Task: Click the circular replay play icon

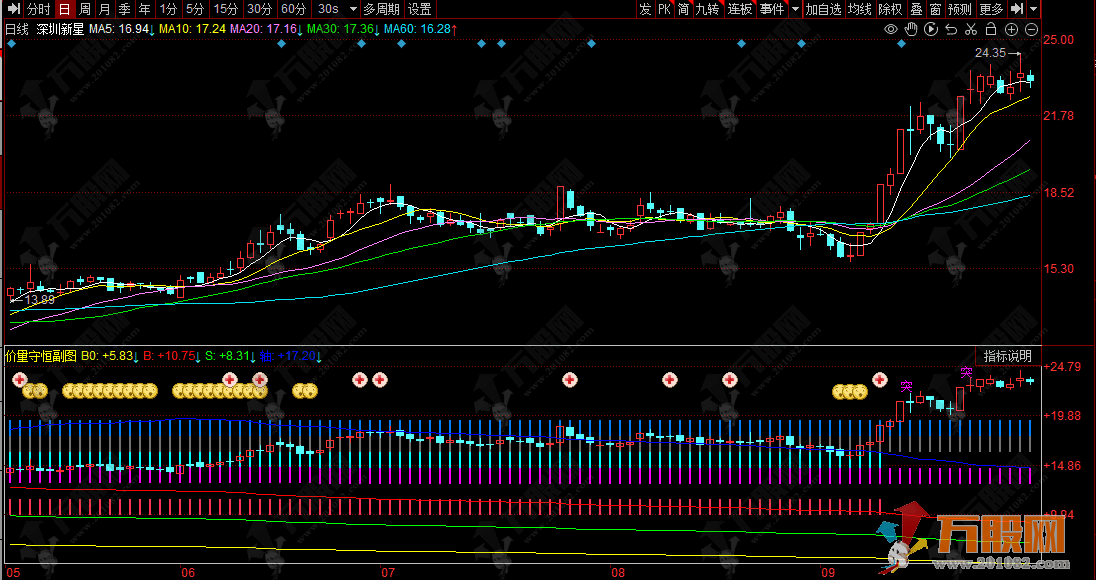Action: click(930, 29)
